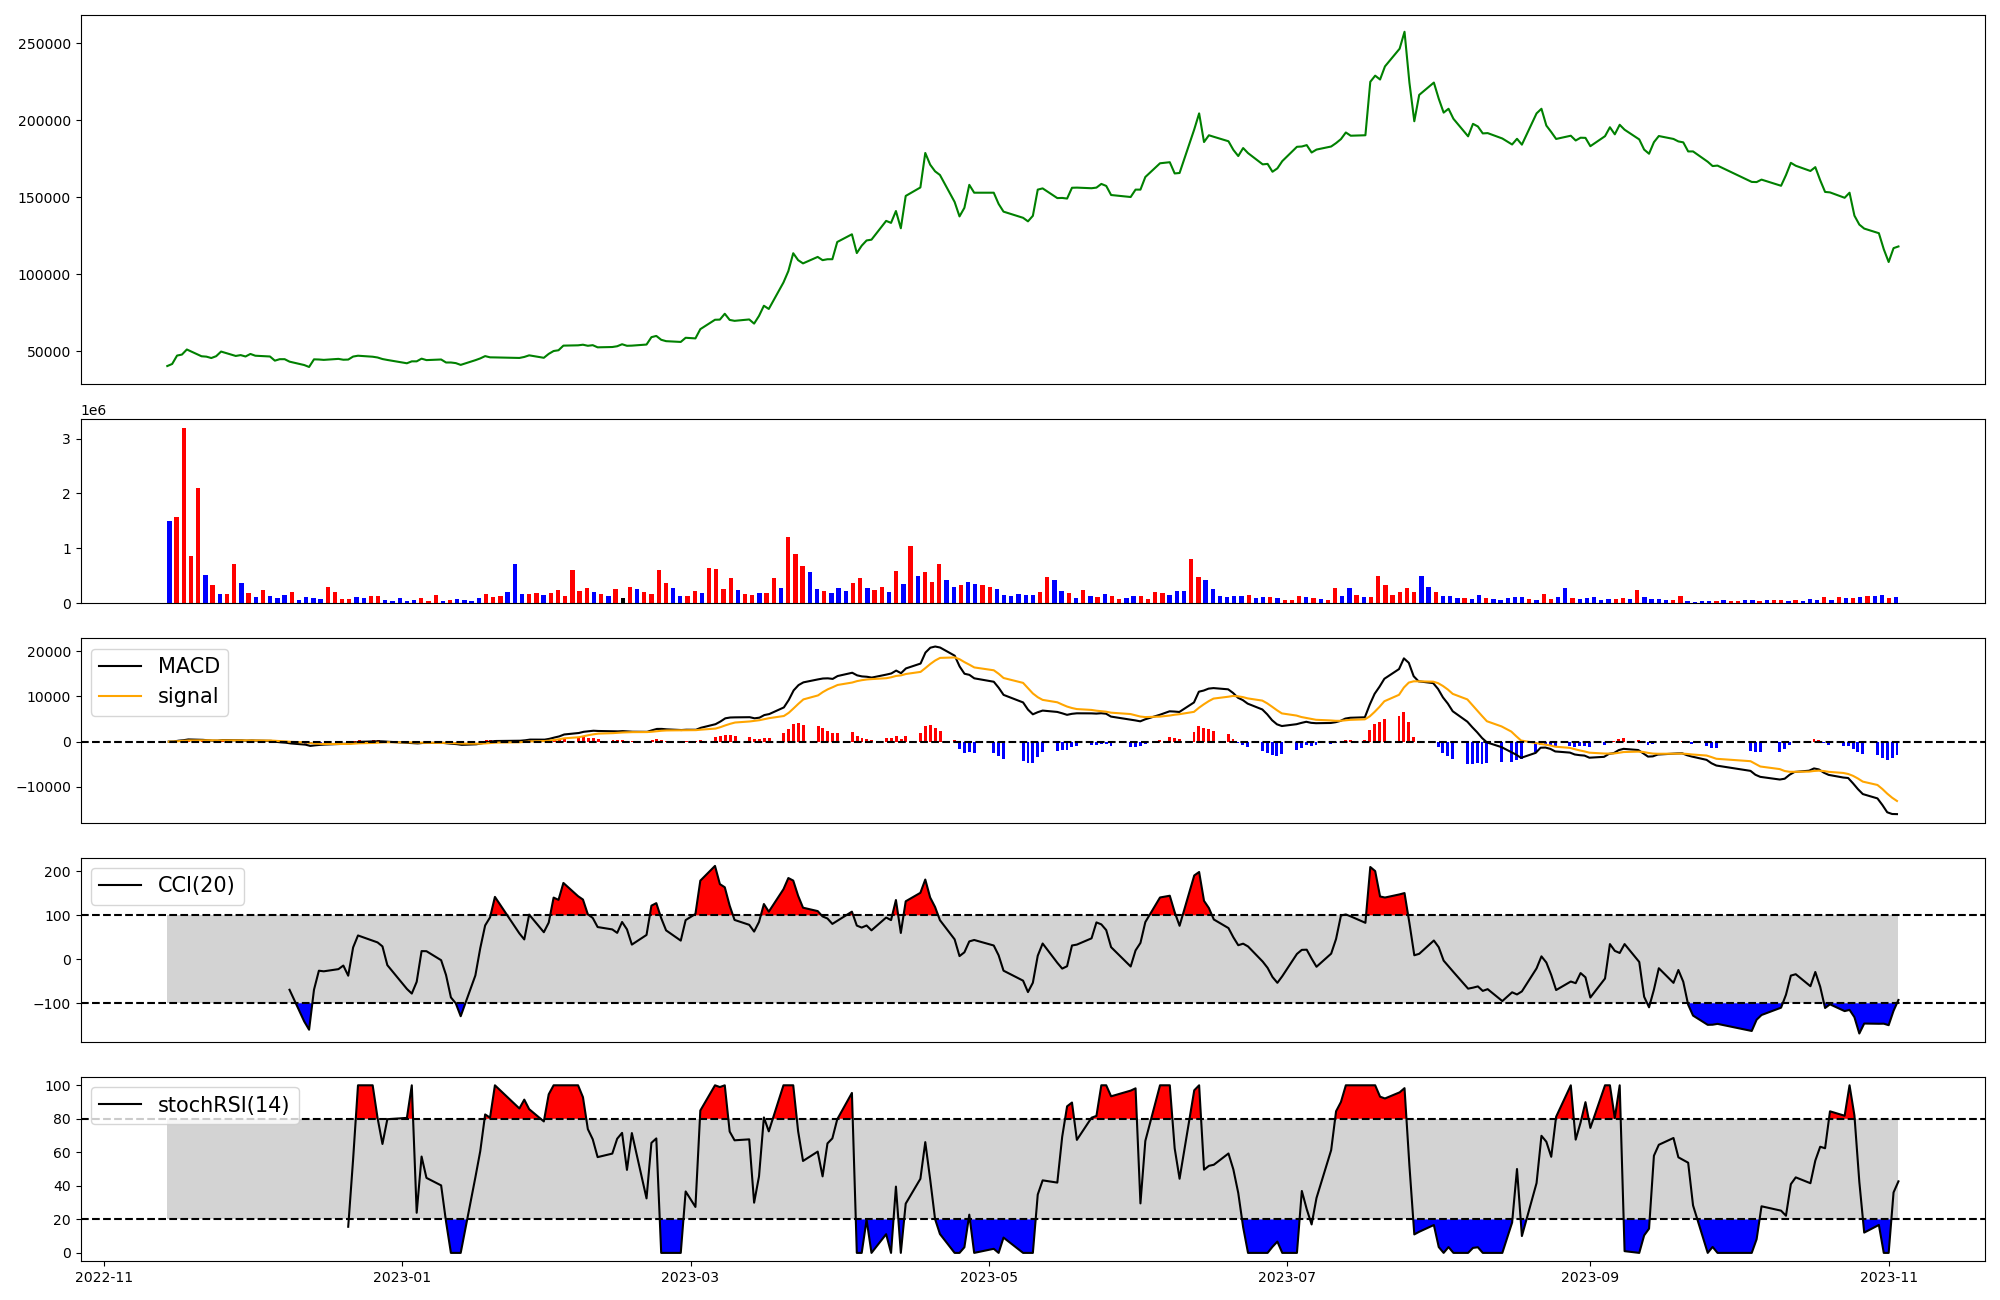Click the 250000 price axis label
The image size is (2000, 1300).
click(44, 44)
